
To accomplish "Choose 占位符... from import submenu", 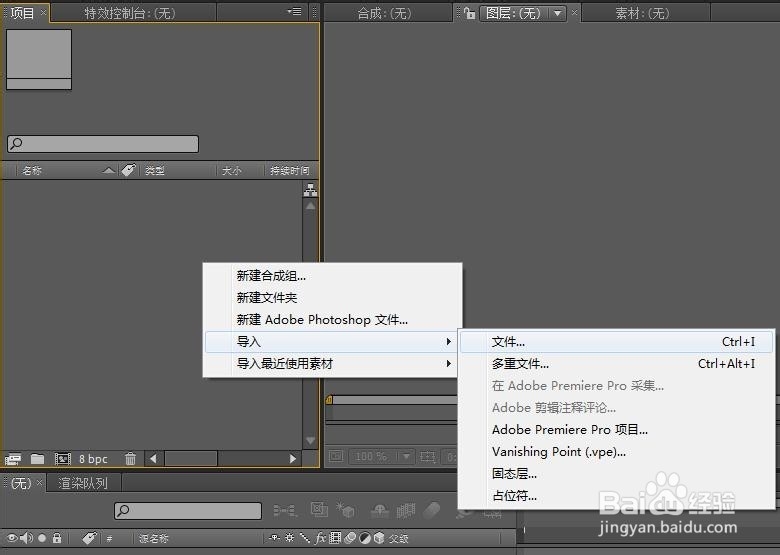I will click(x=616, y=495).
